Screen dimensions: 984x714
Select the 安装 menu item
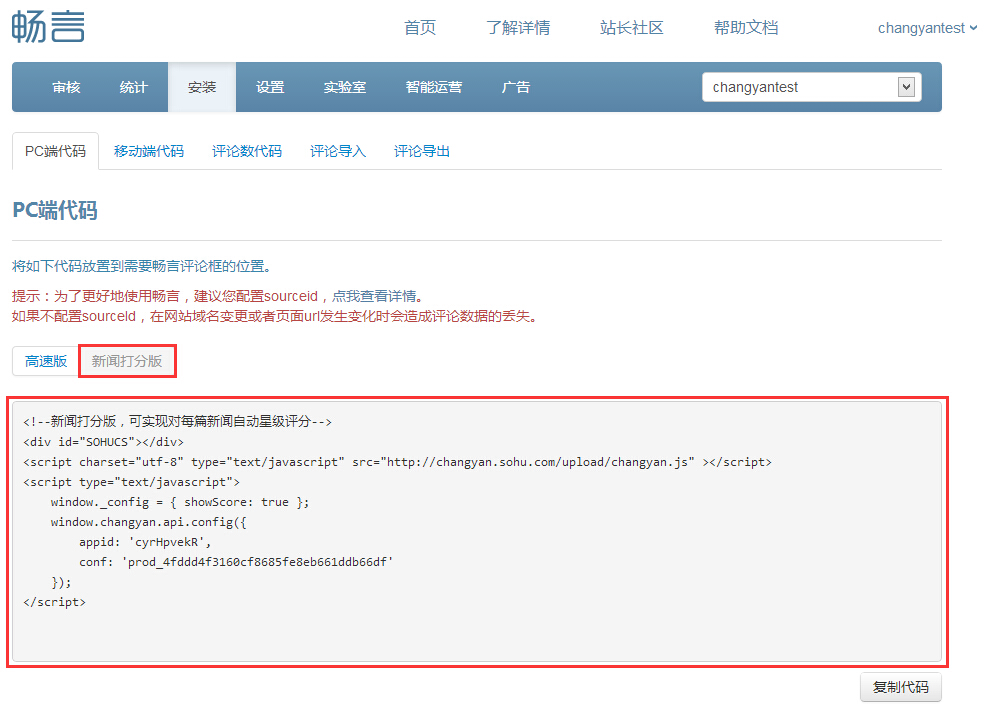(202, 88)
